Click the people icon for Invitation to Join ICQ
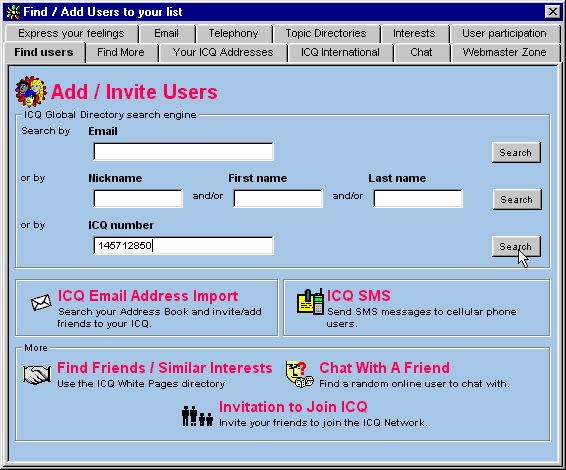This screenshot has height=470, width=566. coord(197,416)
